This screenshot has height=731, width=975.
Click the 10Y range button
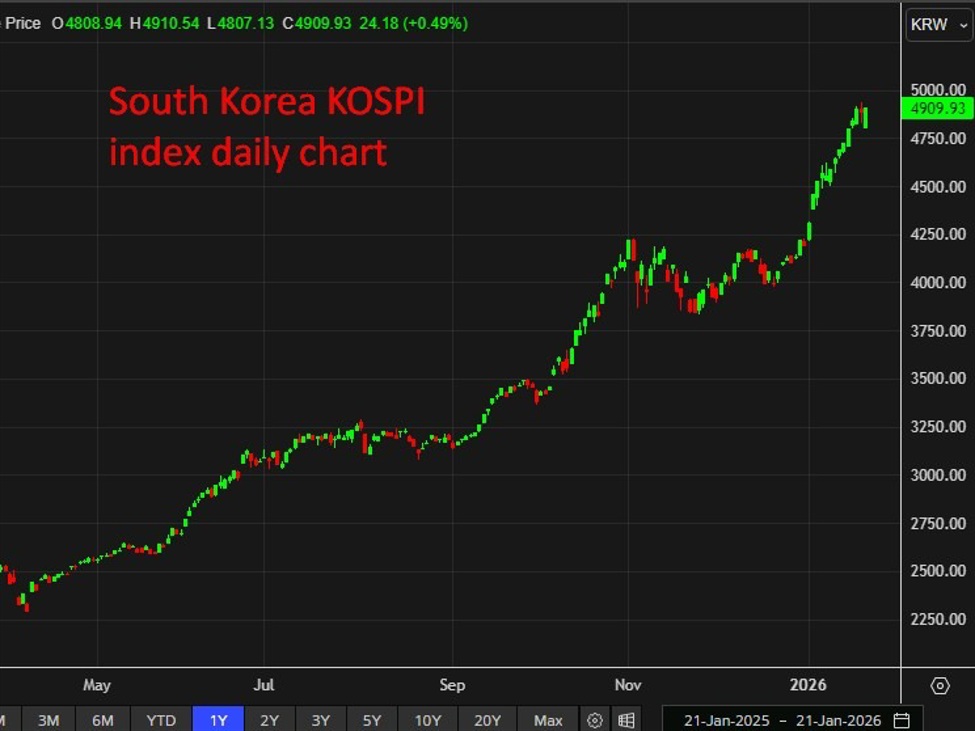tap(427, 719)
